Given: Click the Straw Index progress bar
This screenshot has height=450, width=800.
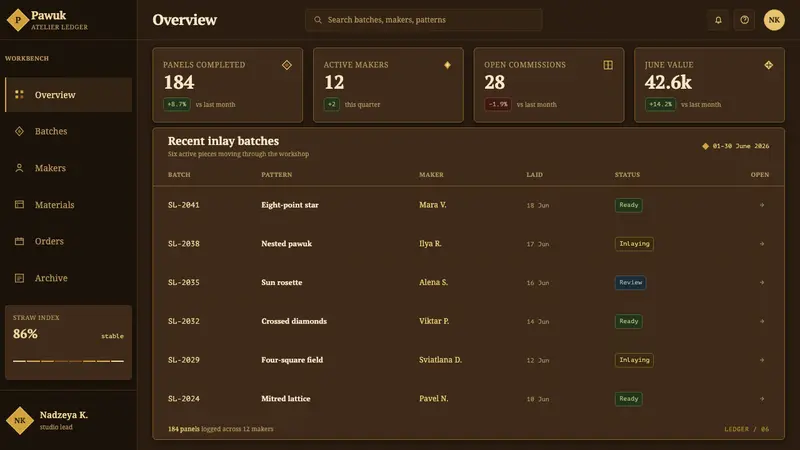Looking at the screenshot, I should 68,361.
